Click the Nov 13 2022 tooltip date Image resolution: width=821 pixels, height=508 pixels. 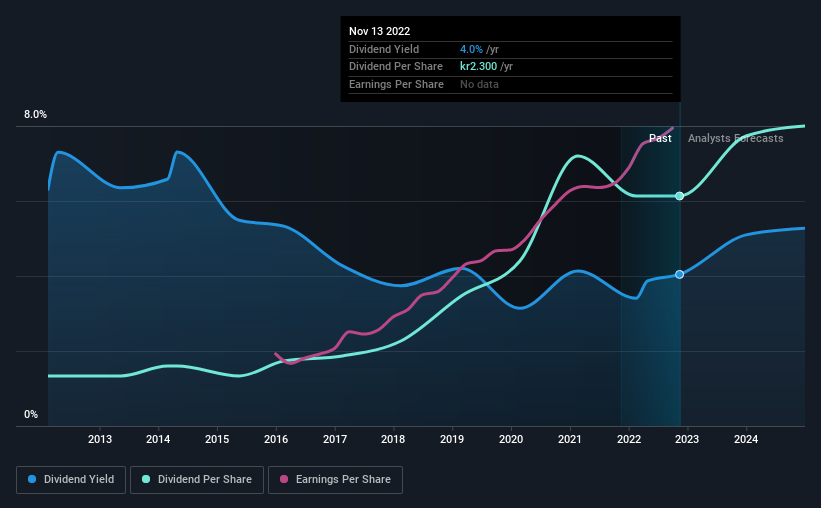point(380,31)
